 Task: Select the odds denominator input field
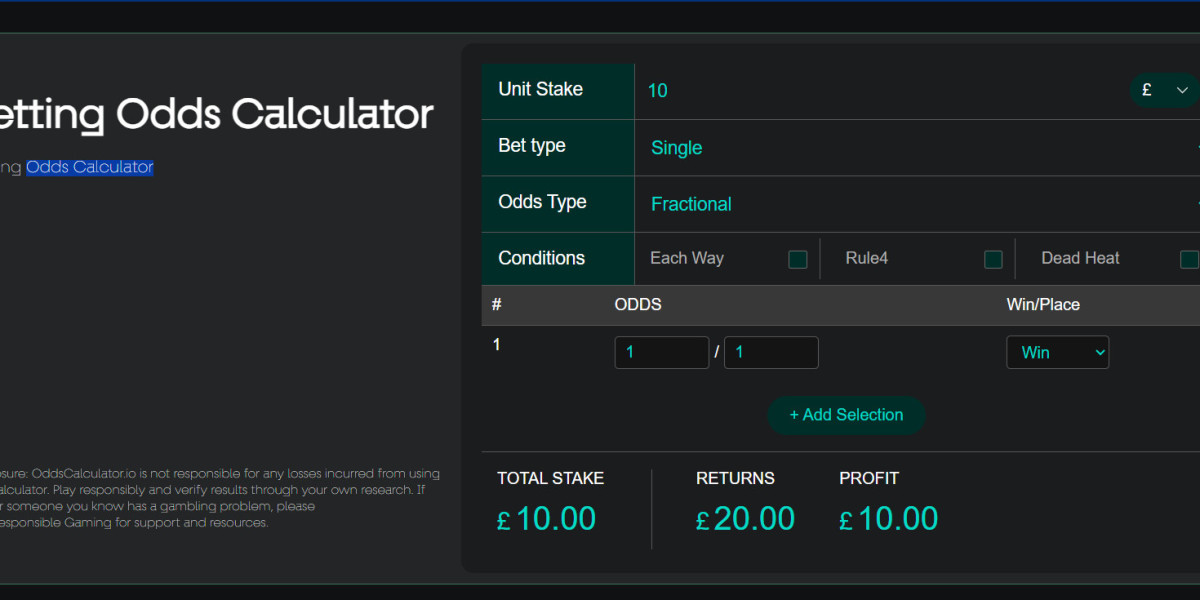click(x=771, y=352)
